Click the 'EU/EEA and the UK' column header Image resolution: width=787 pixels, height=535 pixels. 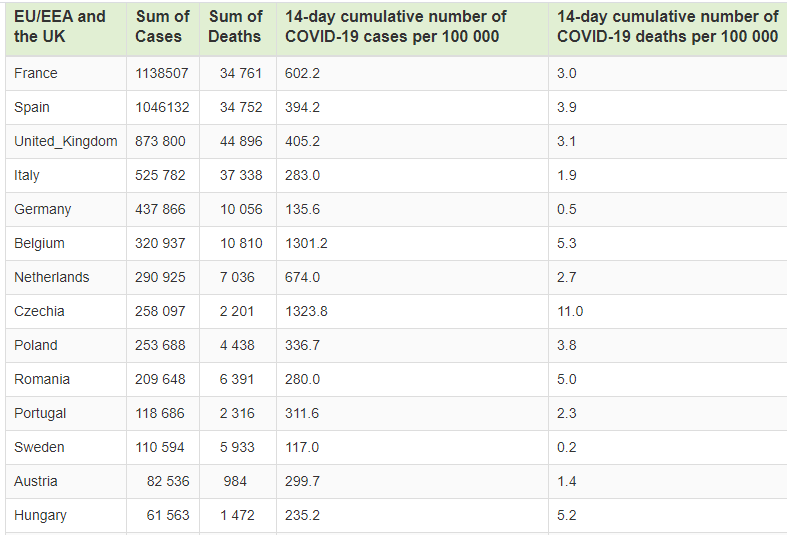click(x=66, y=27)
